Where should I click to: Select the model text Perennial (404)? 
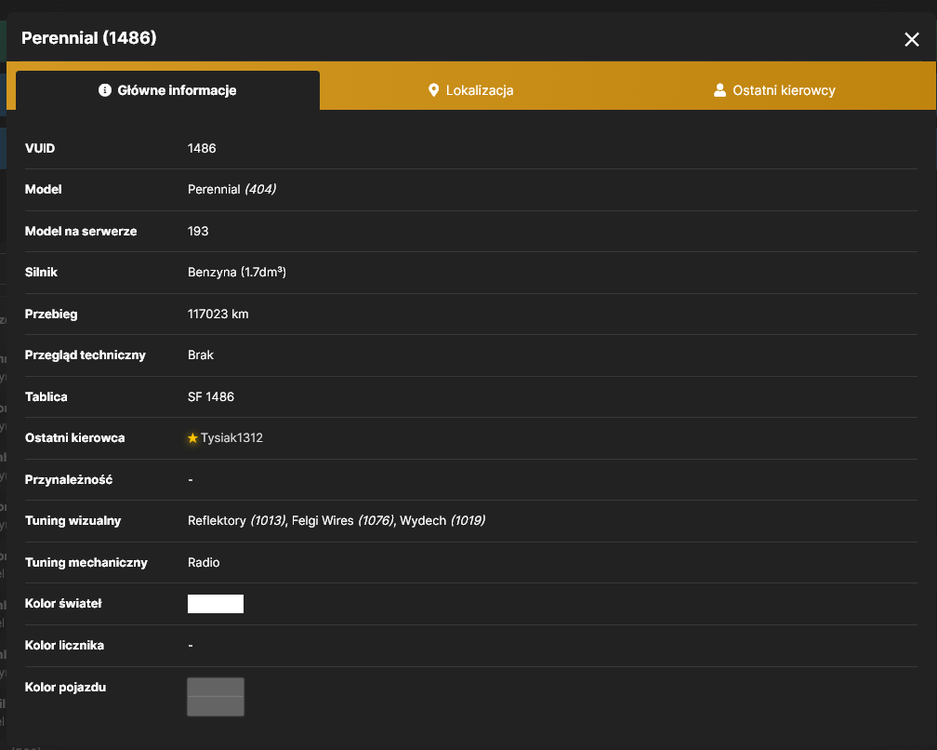[232, 189]
